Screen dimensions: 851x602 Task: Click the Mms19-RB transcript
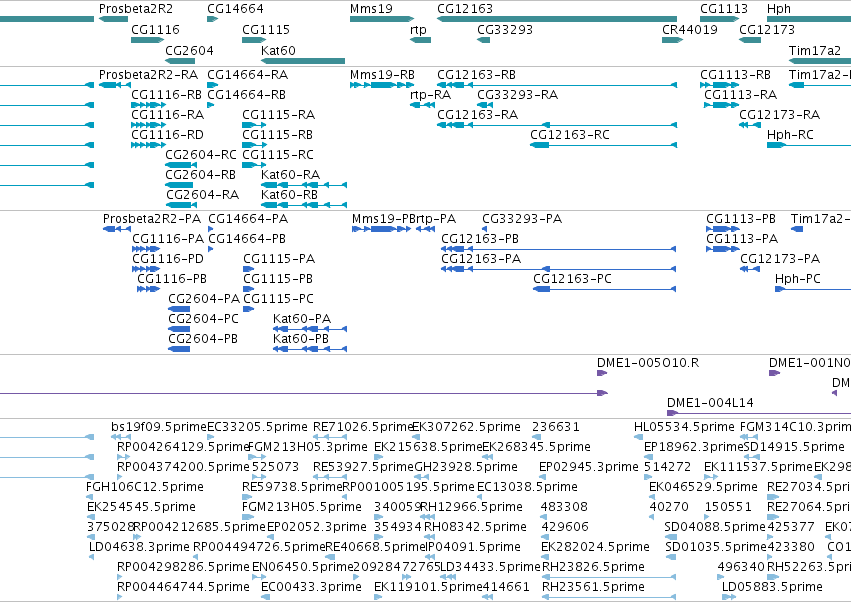382,85
